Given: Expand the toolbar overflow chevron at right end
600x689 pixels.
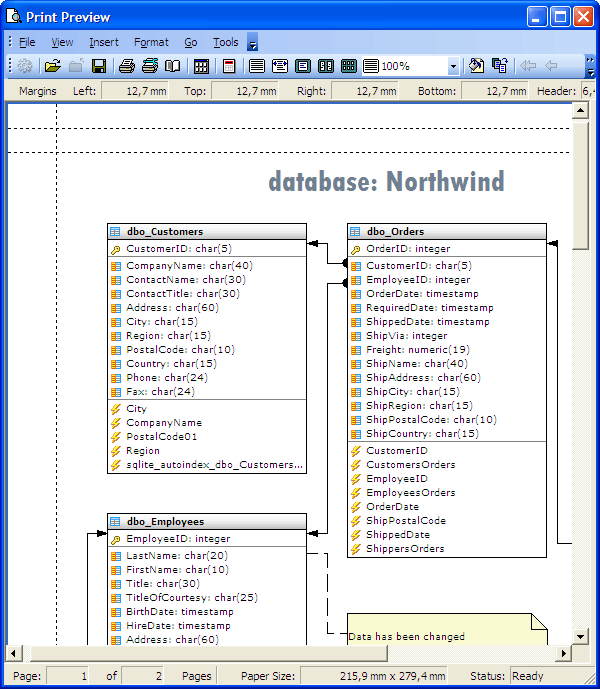Looking at the screenshot, I should coord(590,66).
